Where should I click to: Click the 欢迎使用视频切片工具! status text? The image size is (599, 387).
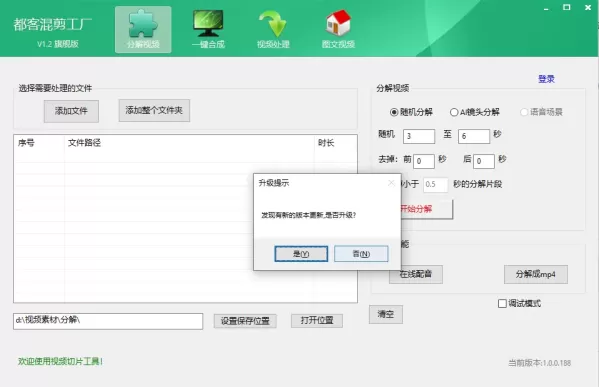[x=60, y=361]
